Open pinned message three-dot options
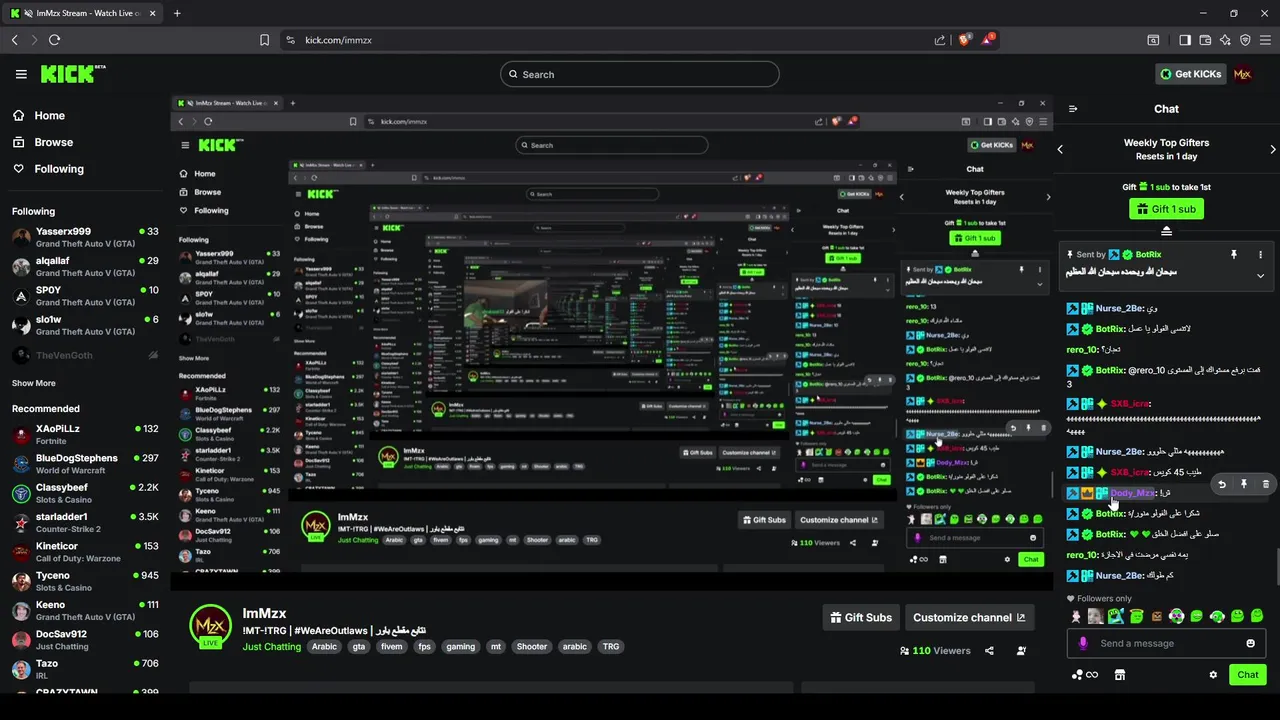 (x=1260, y=255)
